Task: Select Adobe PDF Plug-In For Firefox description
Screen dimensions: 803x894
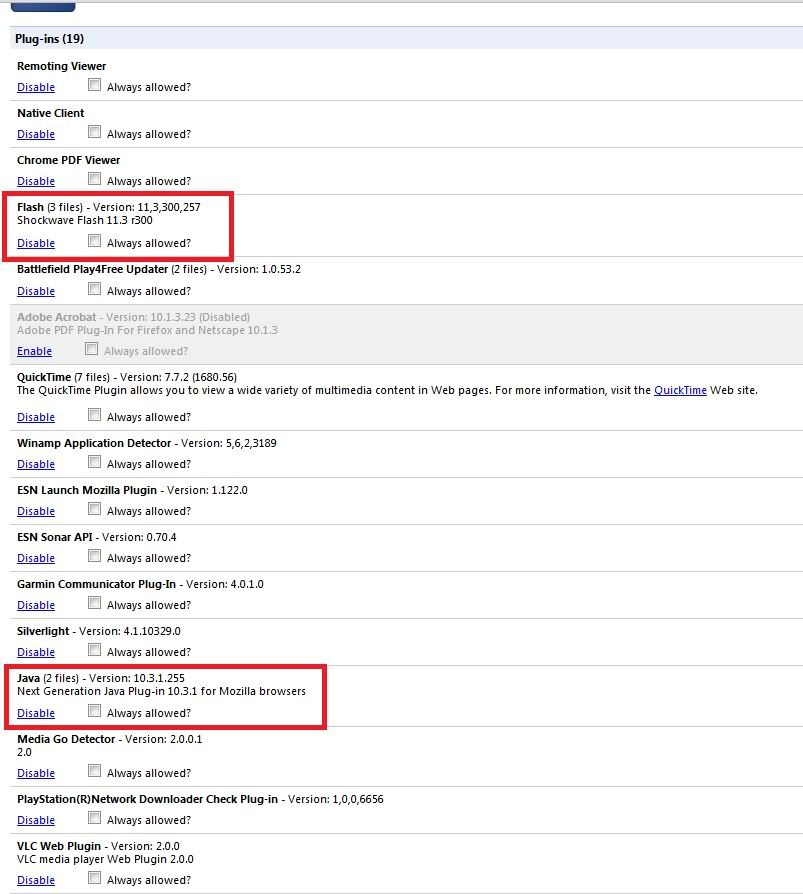Action: coord(147,330)
